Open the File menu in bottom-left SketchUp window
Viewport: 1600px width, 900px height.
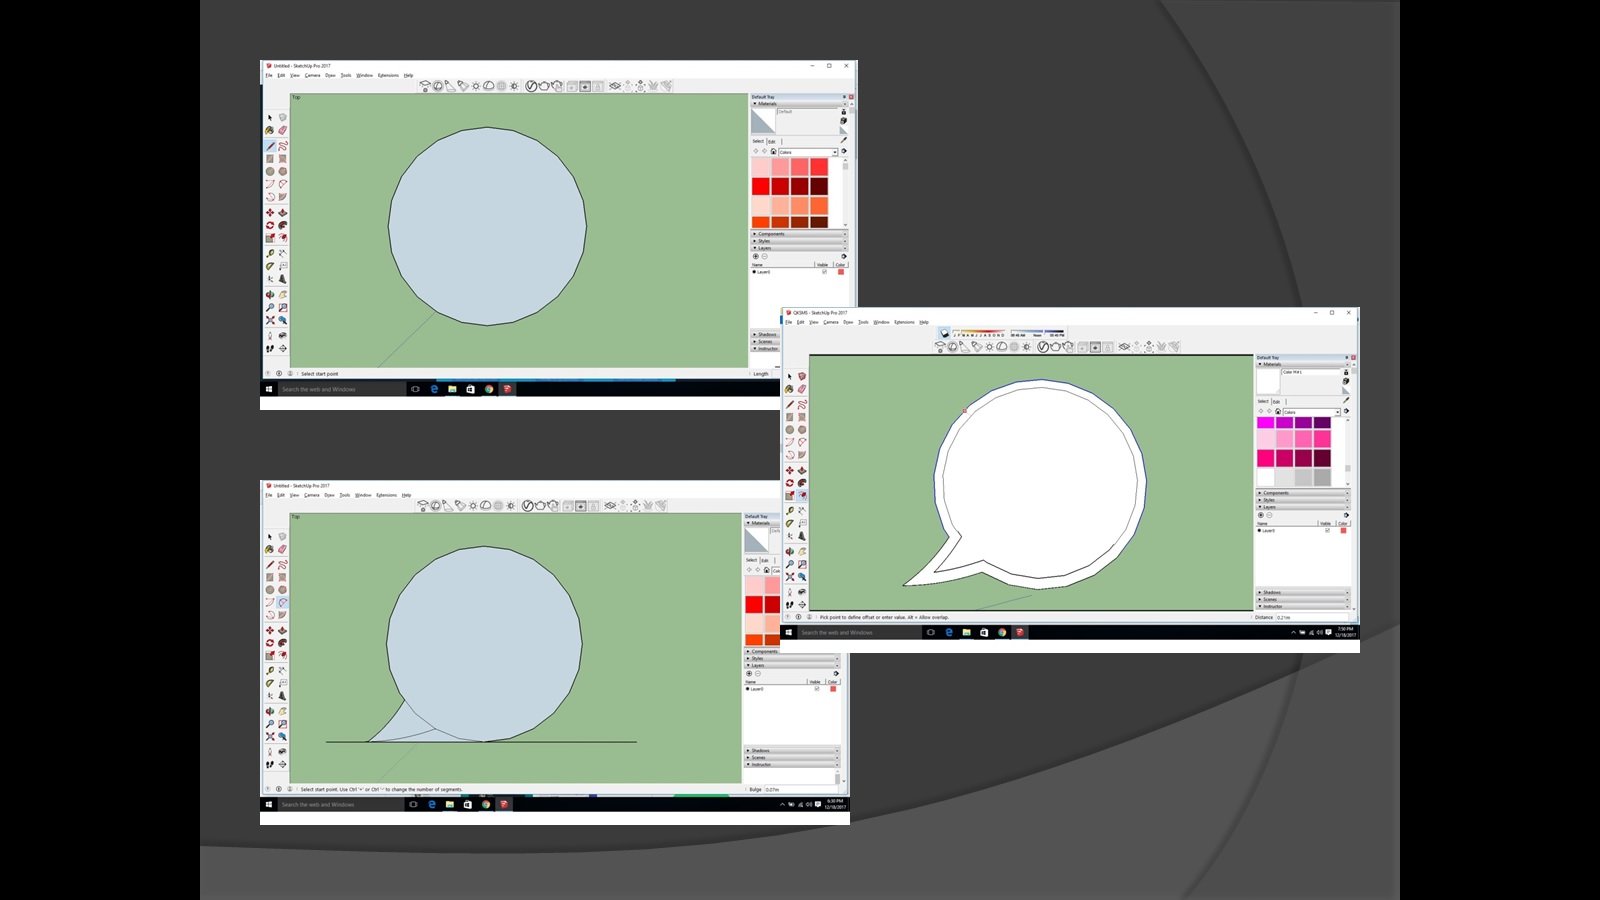268,495
